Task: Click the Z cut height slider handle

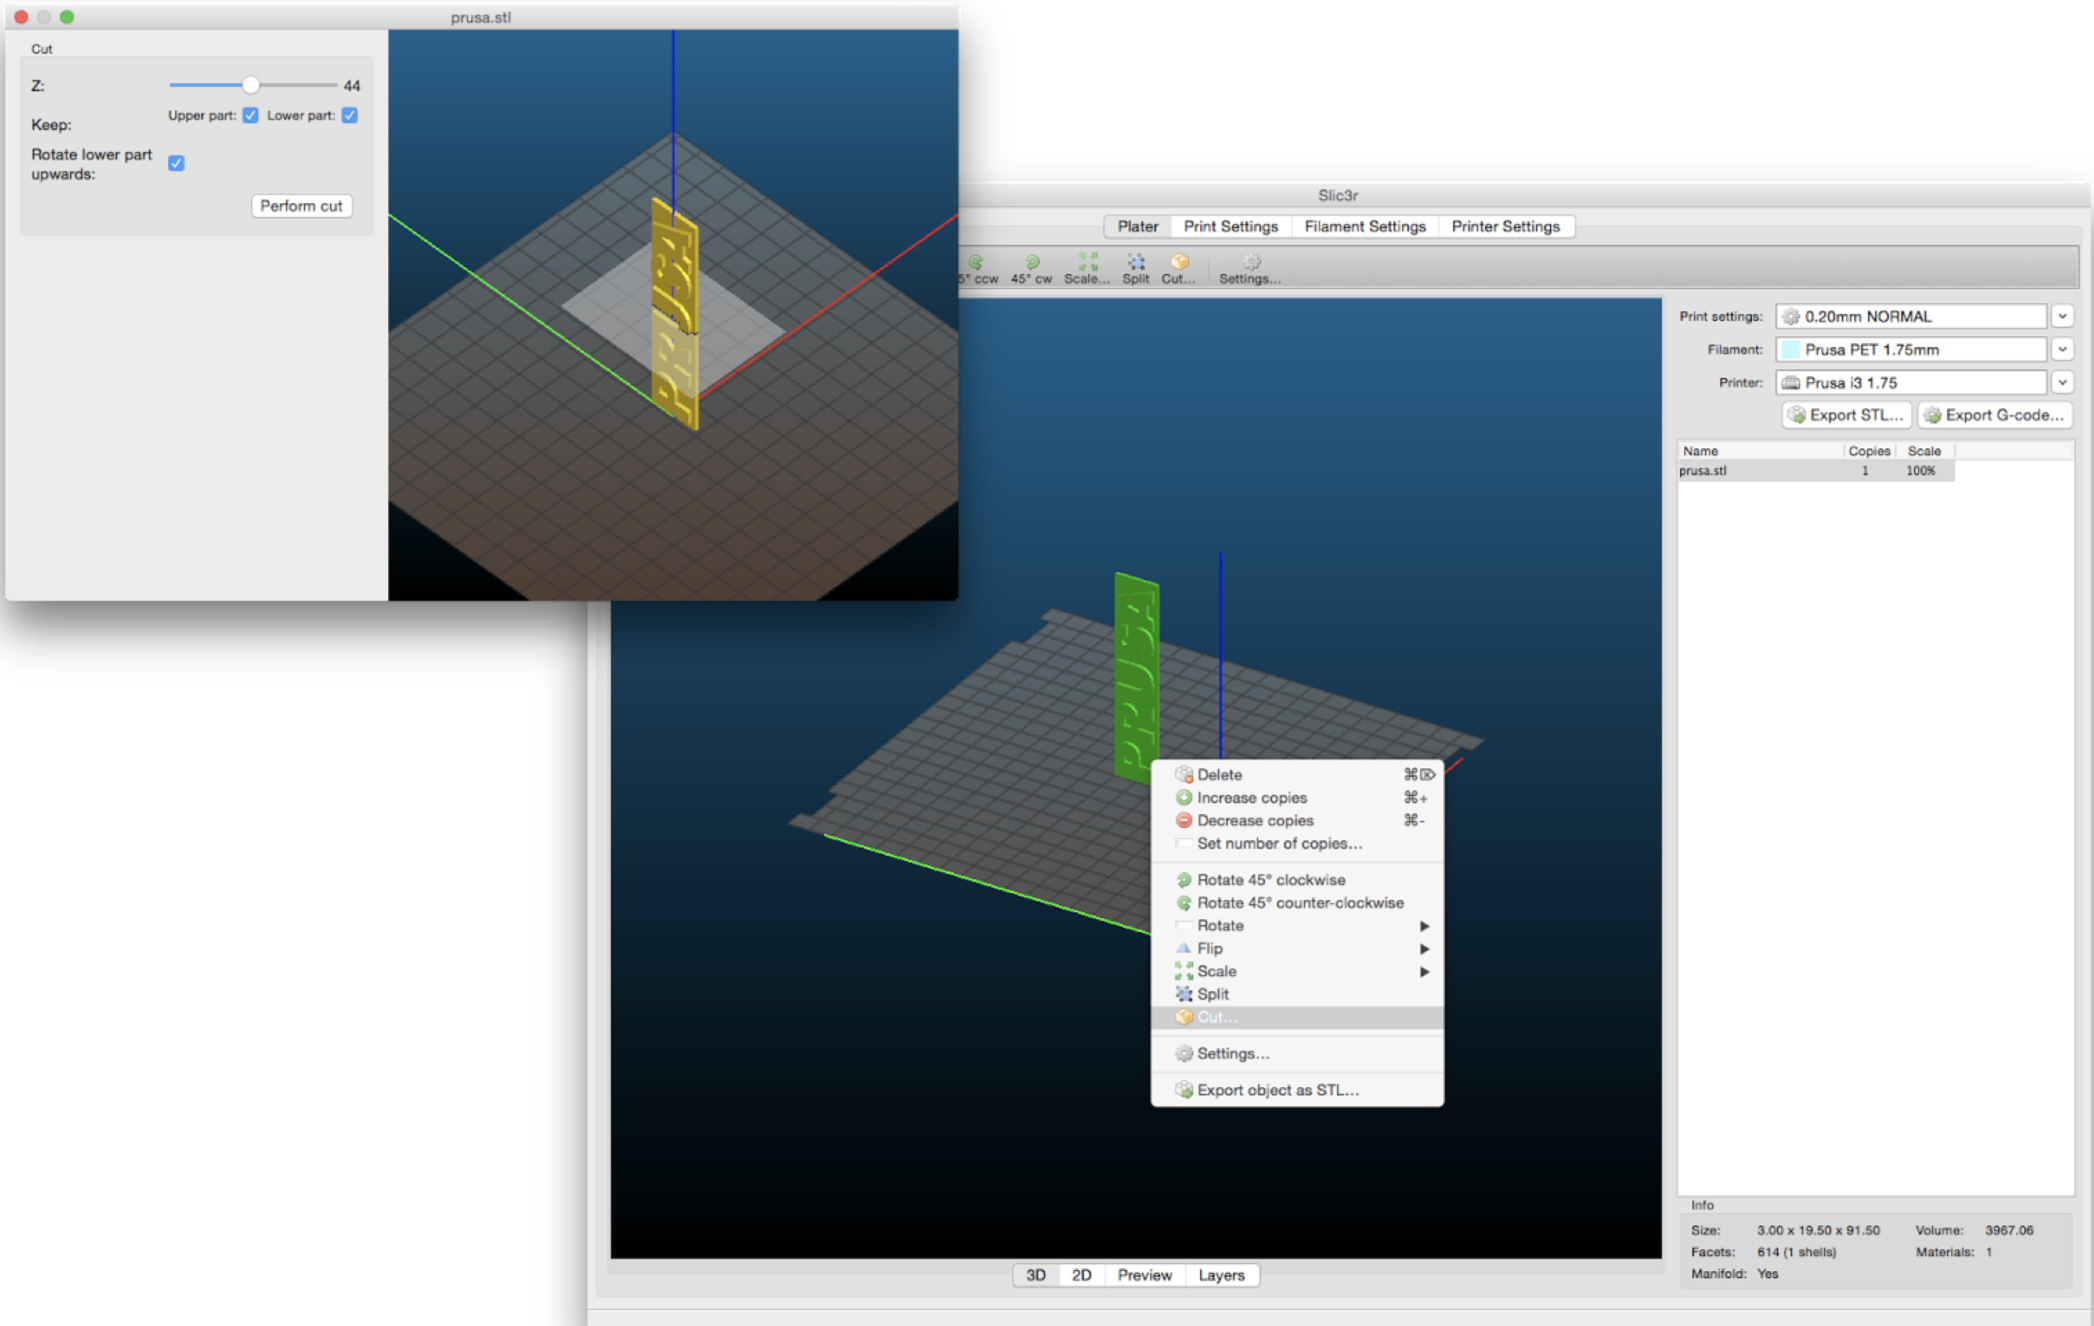Action: pyautogui.click(x=251, y=85)
